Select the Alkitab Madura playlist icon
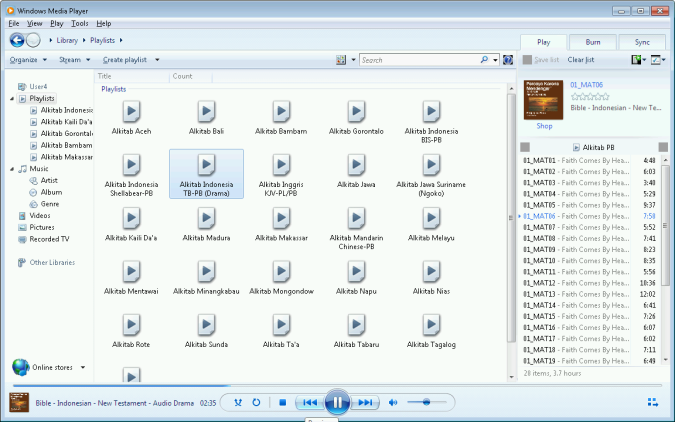 [206, 219]
